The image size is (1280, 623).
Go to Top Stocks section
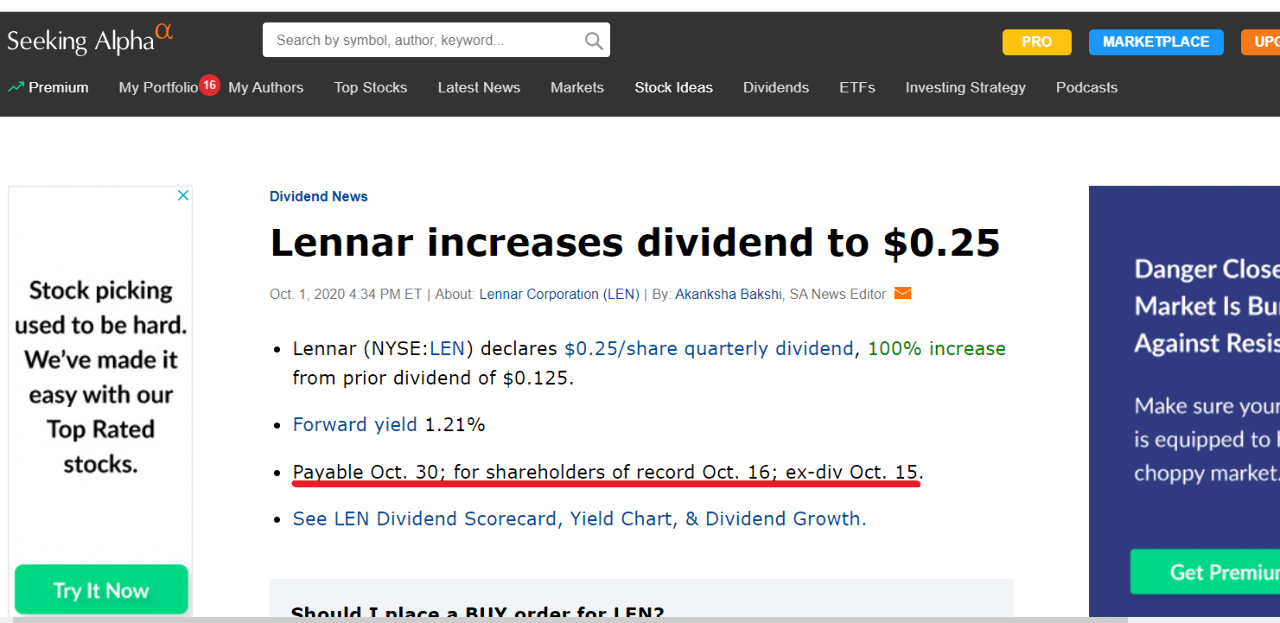click(370, 88)
